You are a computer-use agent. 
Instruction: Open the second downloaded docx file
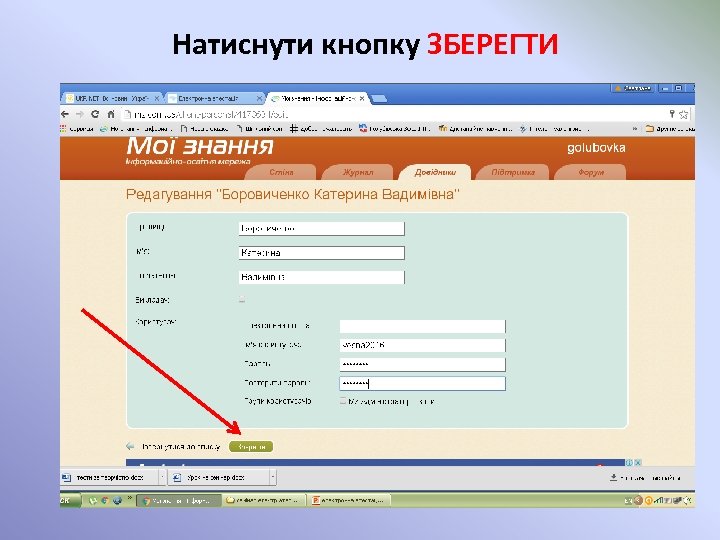[218, 478]
